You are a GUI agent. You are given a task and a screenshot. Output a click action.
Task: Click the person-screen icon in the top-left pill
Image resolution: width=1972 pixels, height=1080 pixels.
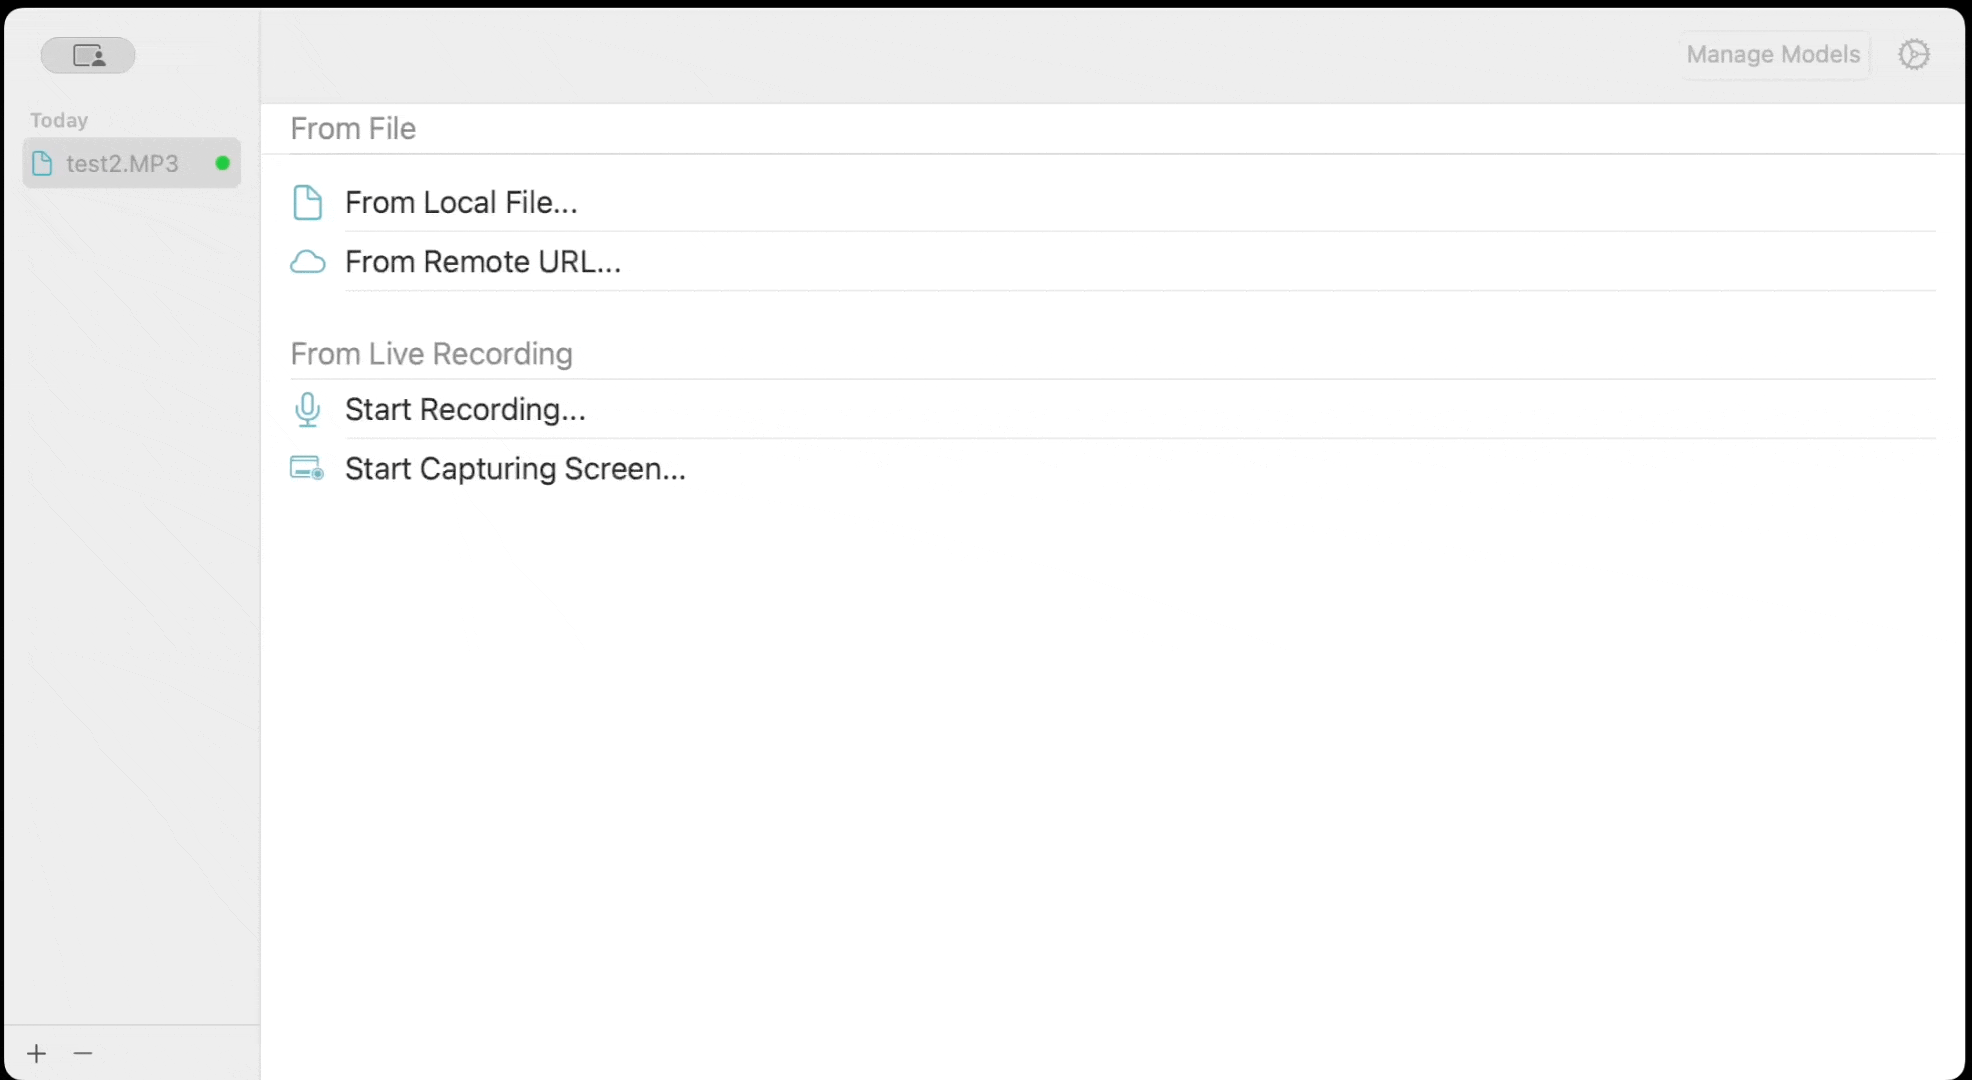click(87, 55)
